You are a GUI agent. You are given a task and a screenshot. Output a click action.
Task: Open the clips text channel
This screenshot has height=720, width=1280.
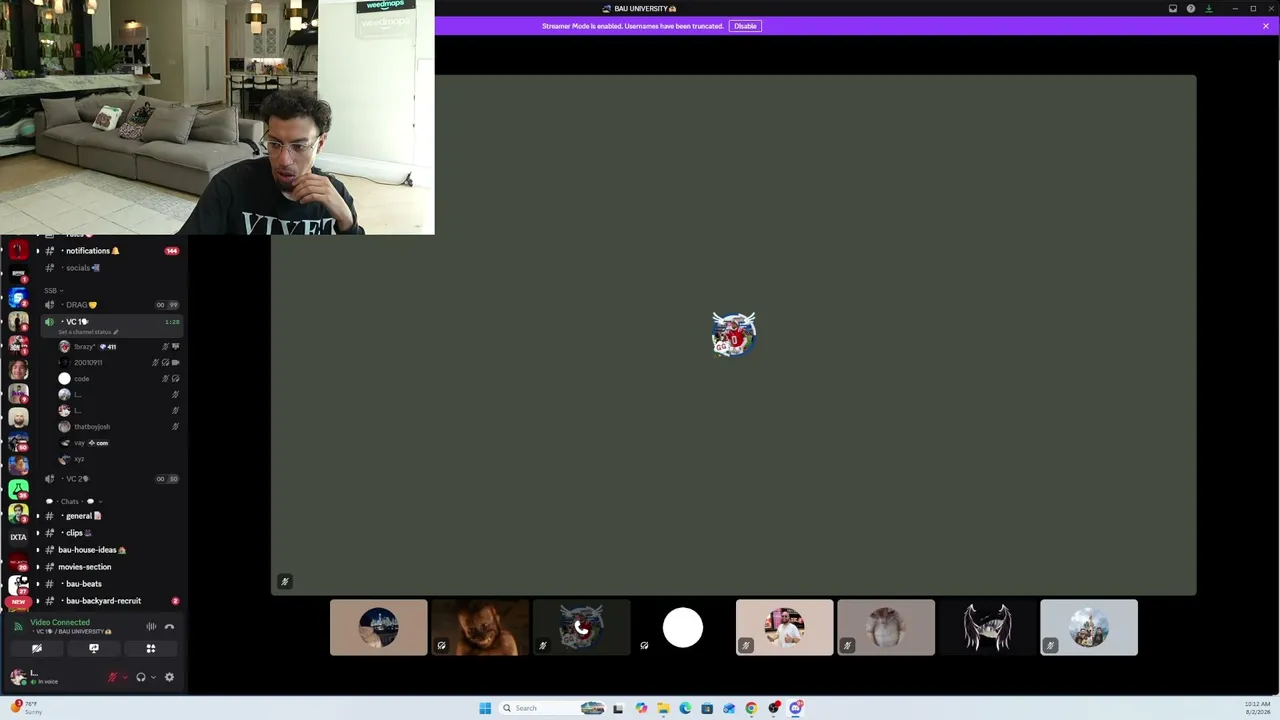click(110, 533)
